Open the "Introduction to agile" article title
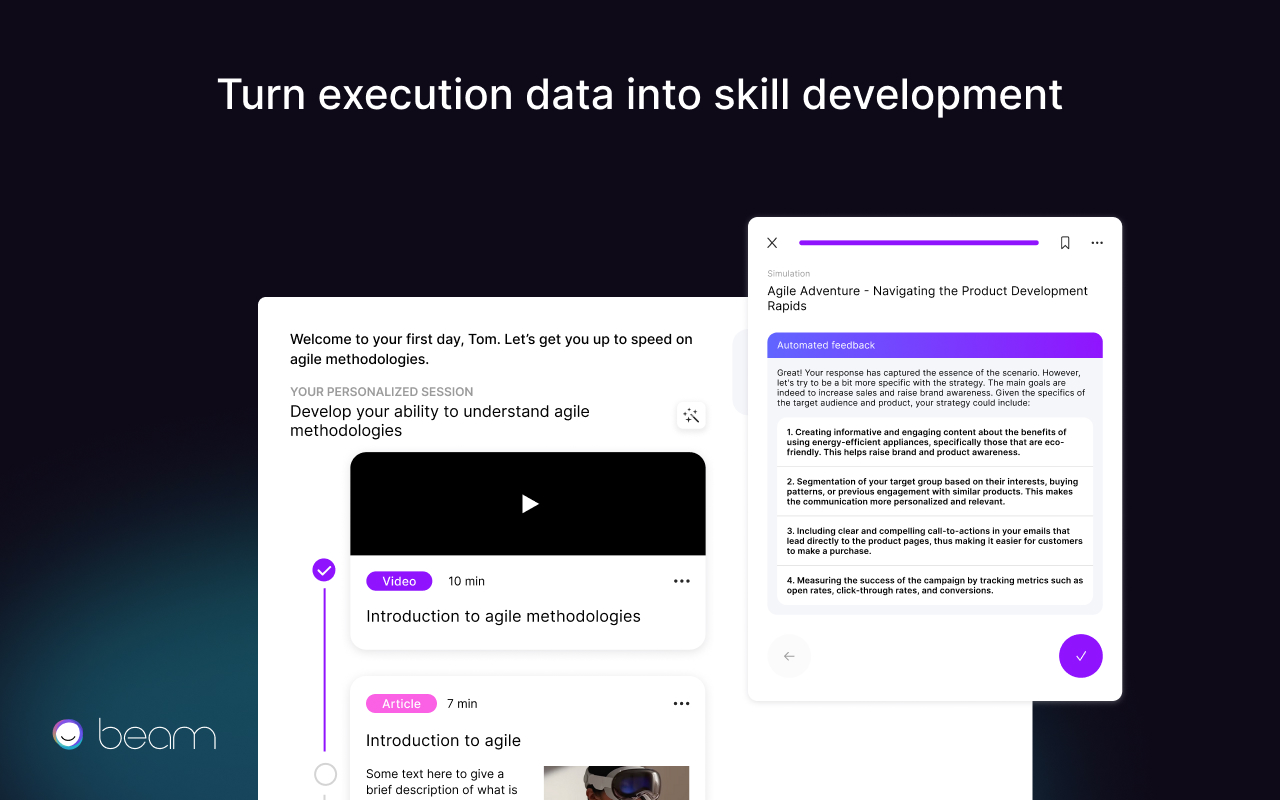The width and height of the screenshot is (1280, 800). [x=443, y=741]
